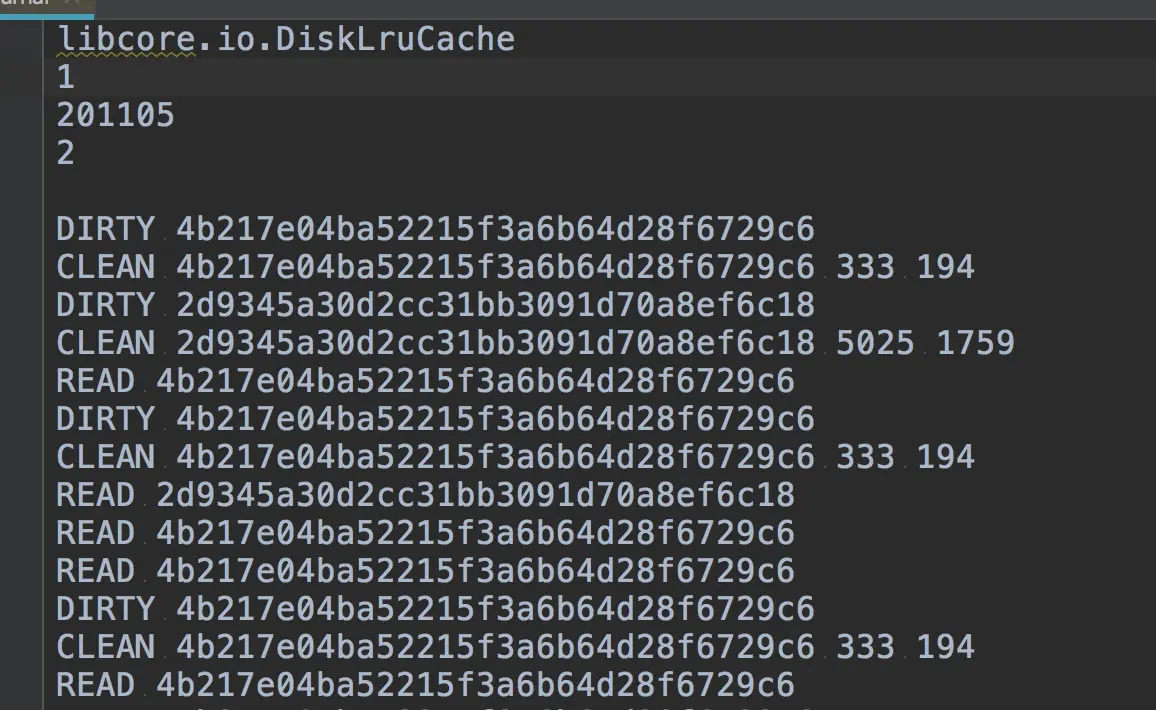
Task: Click the 5025 size value
Action: (874, 343)
